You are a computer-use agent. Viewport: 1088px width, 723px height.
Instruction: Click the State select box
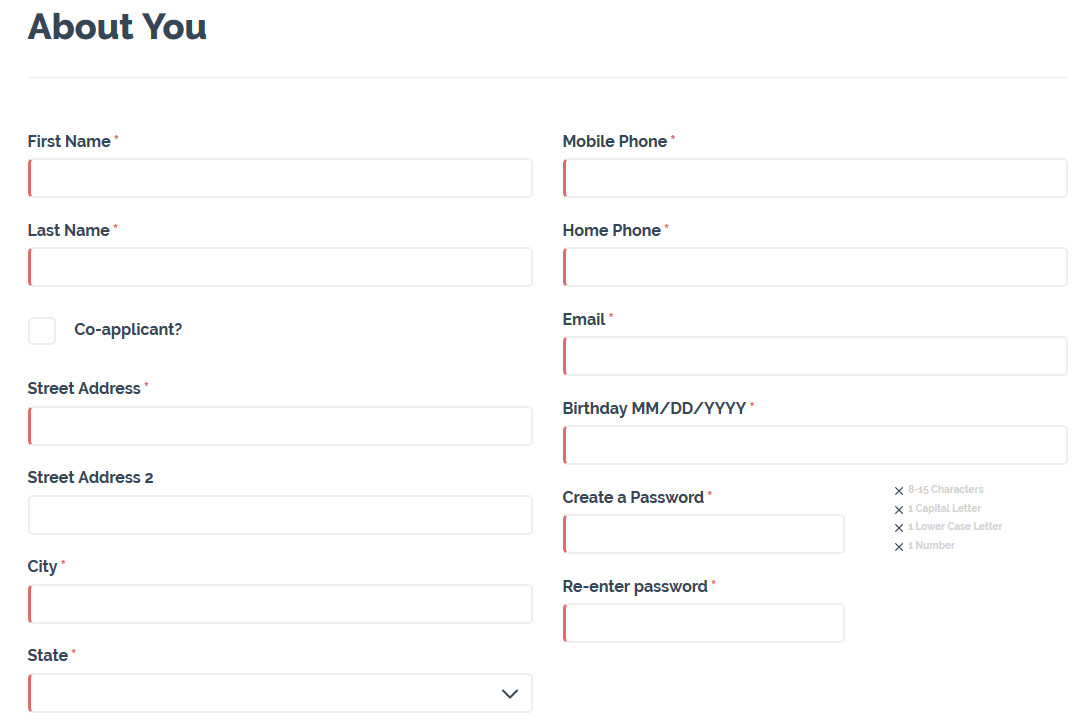tap(280, 692)
